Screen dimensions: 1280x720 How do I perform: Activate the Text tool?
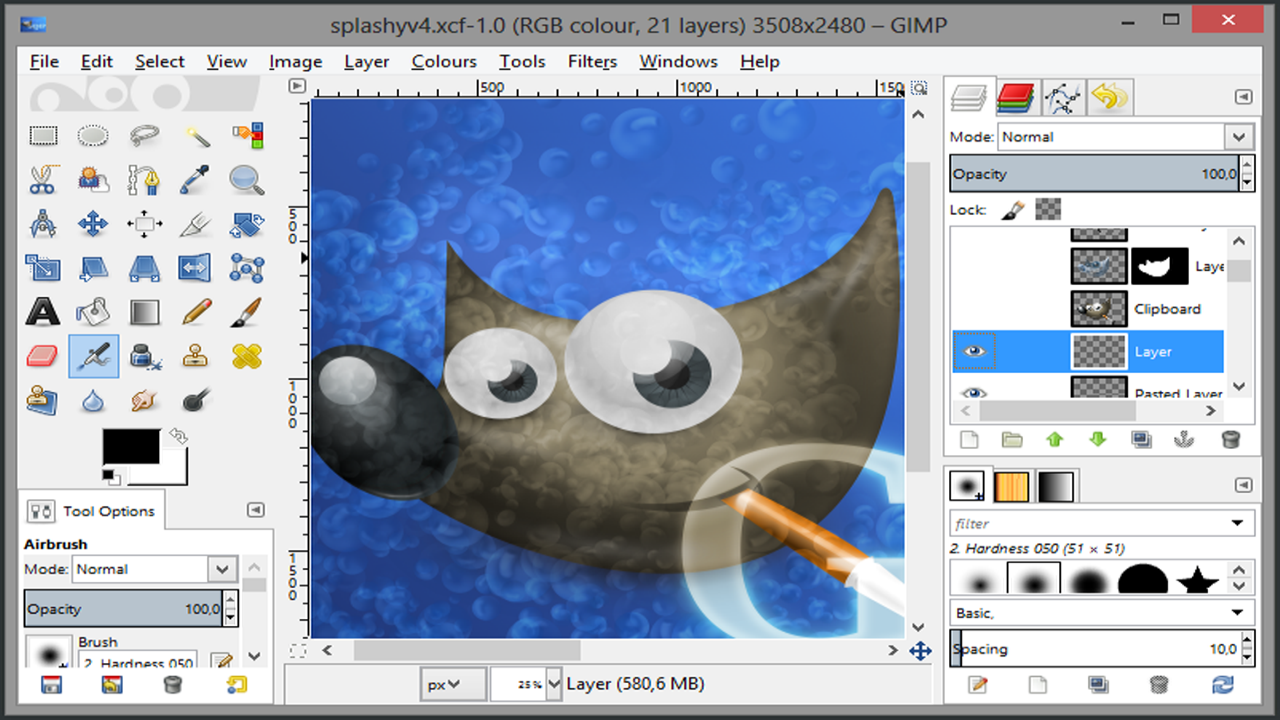(43, 311)
